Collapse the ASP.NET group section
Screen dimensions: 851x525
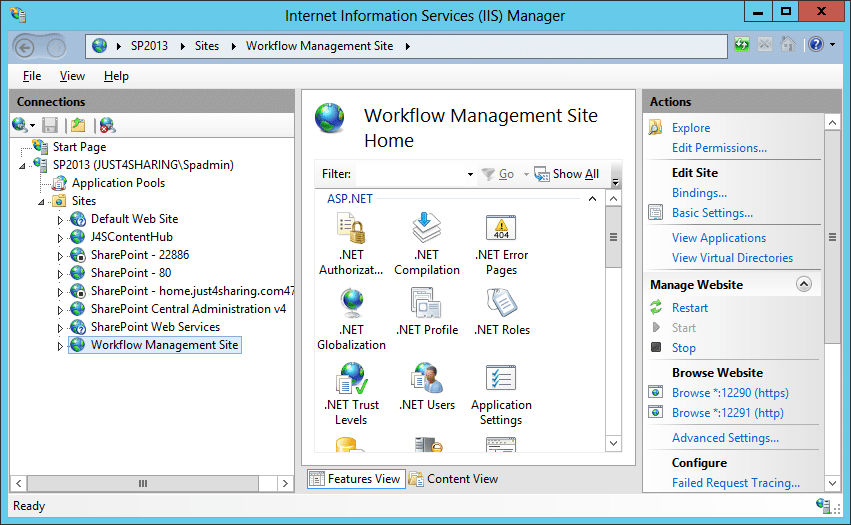click(593, 199)
